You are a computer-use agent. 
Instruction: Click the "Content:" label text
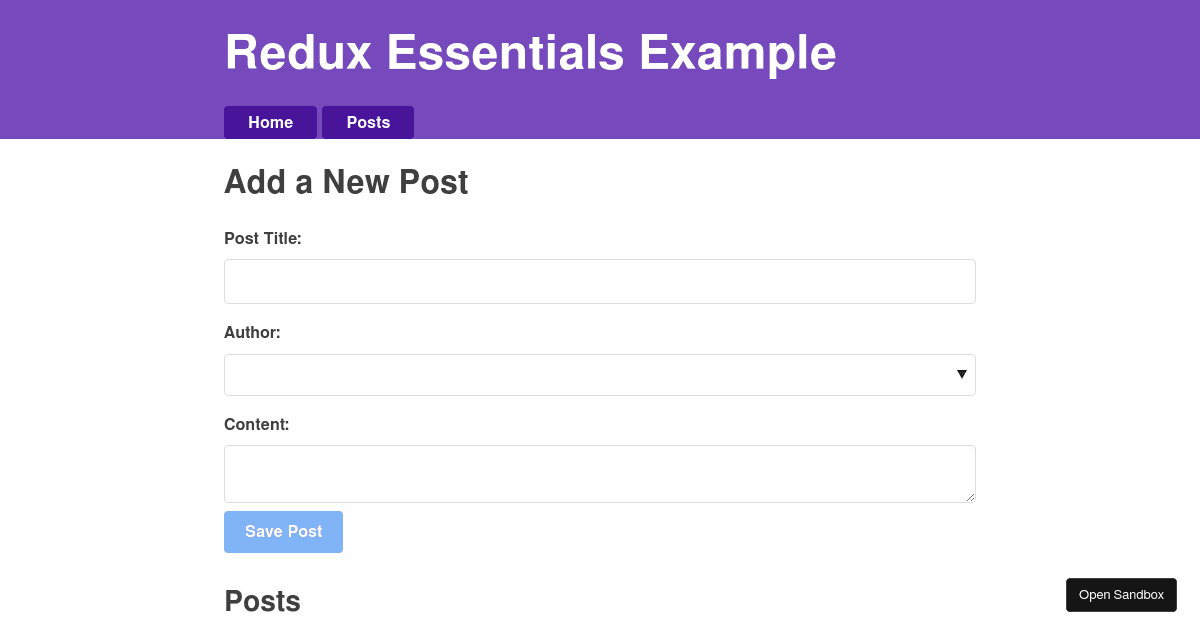click(x=257, y=424)
